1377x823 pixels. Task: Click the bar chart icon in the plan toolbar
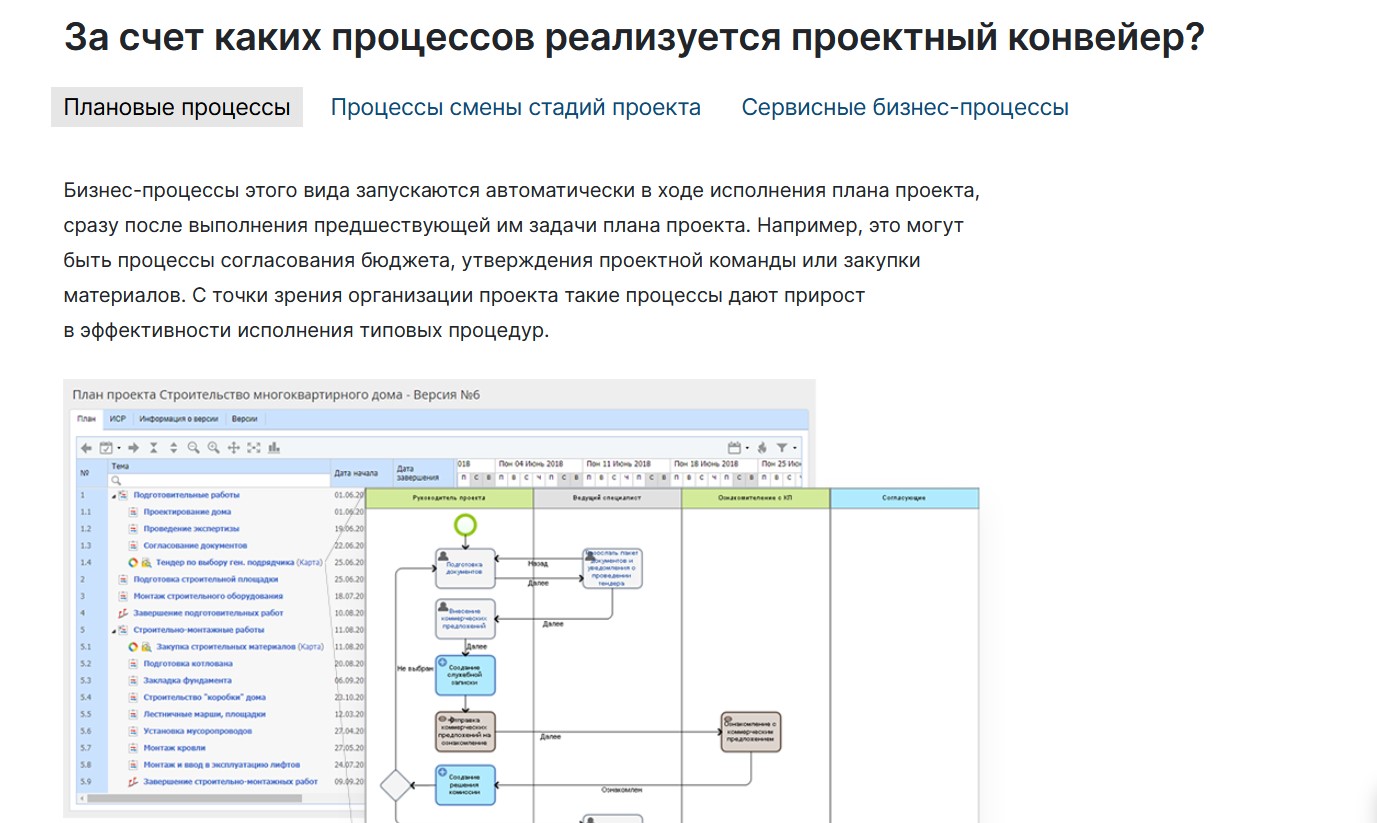[x=274, y=448]
